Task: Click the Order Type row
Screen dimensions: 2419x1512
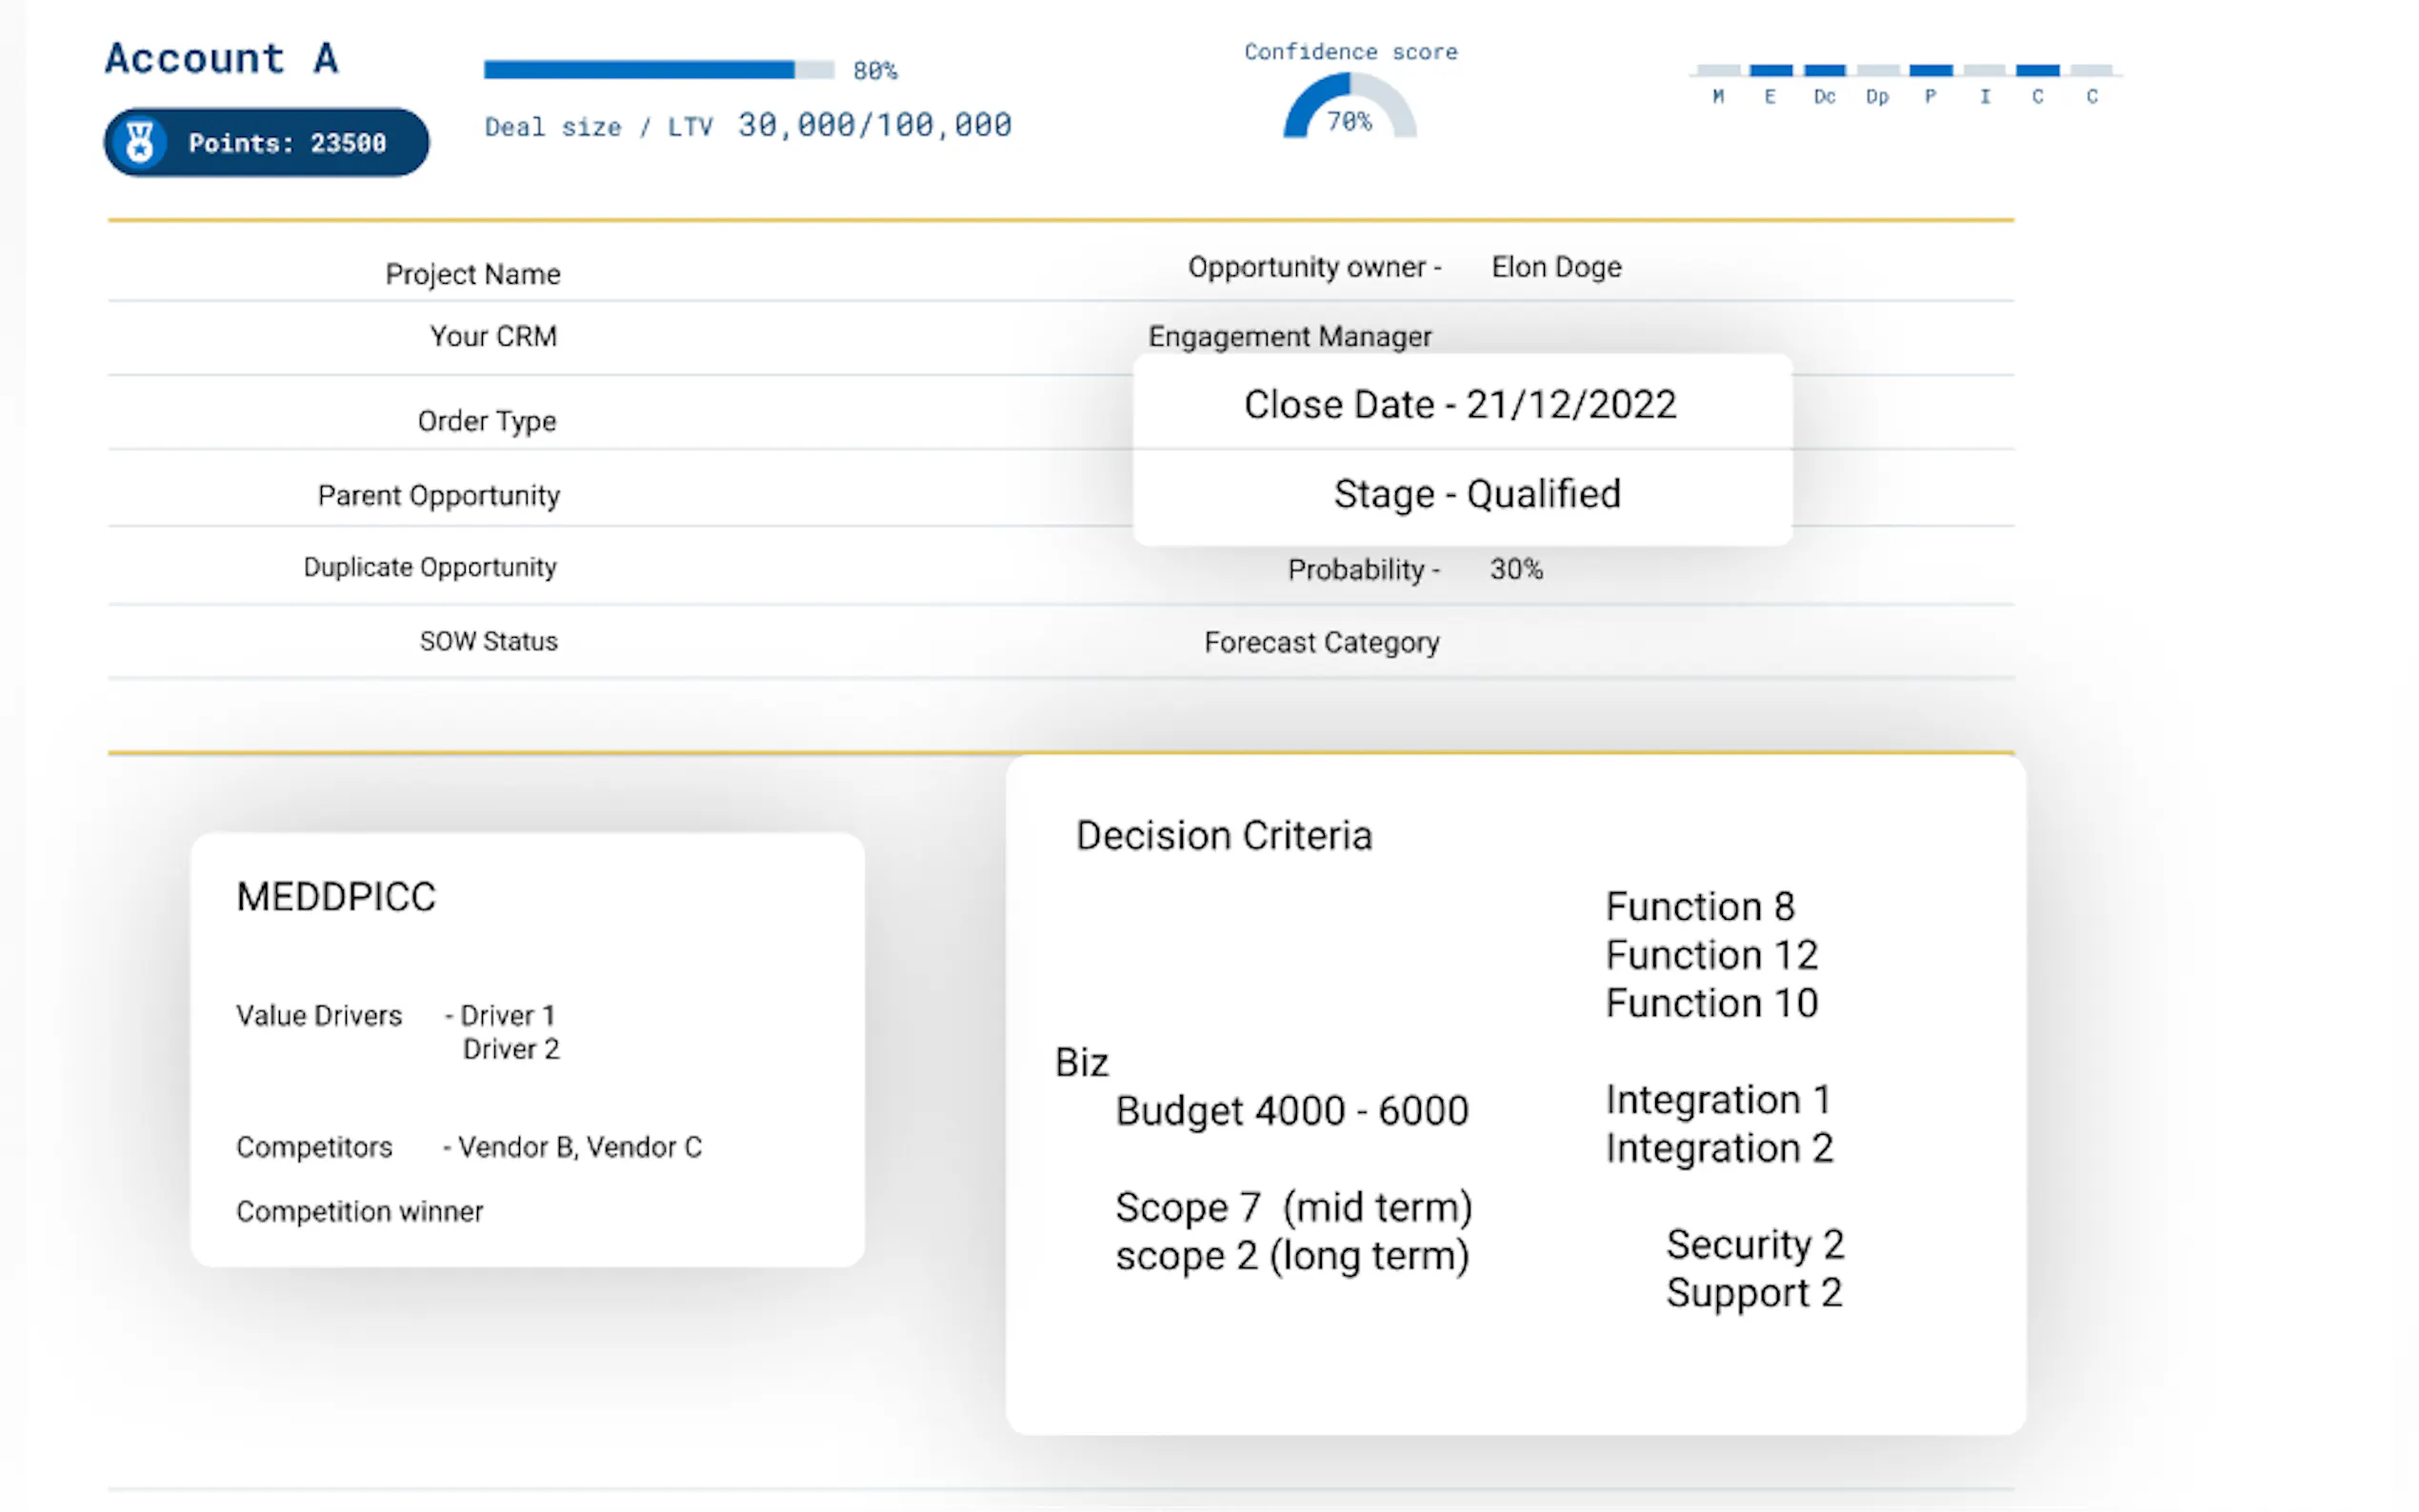Action: pyautogui.click(x=486, y=421)
